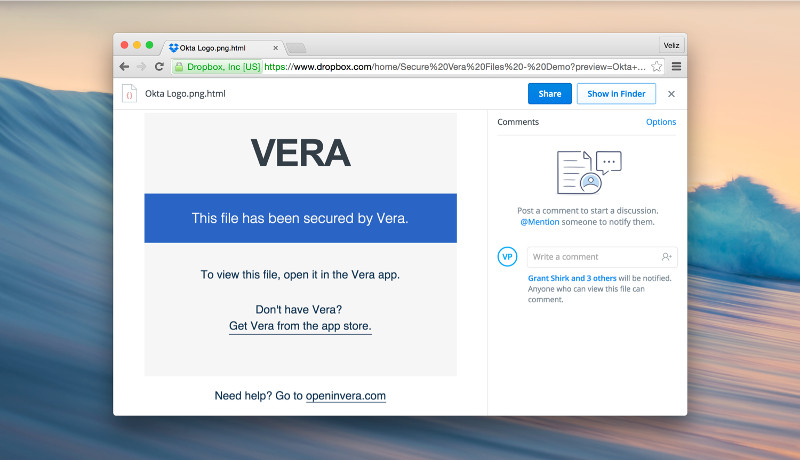800x460 pixels.
Task: Click the Comments heading
Action: (518, 122)
